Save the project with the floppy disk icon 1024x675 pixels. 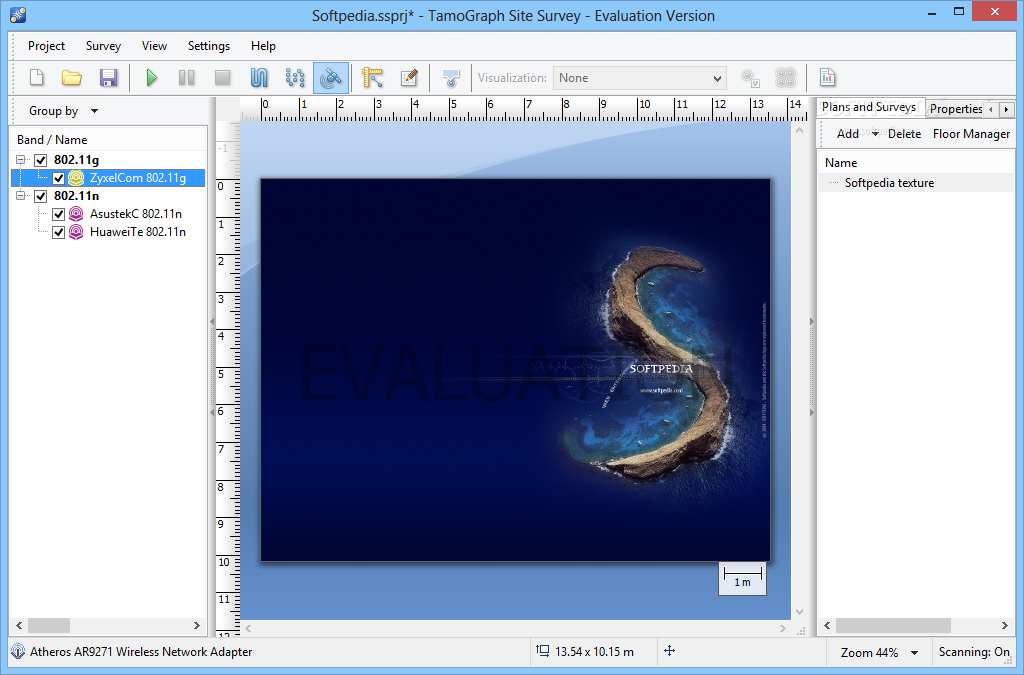108,78
